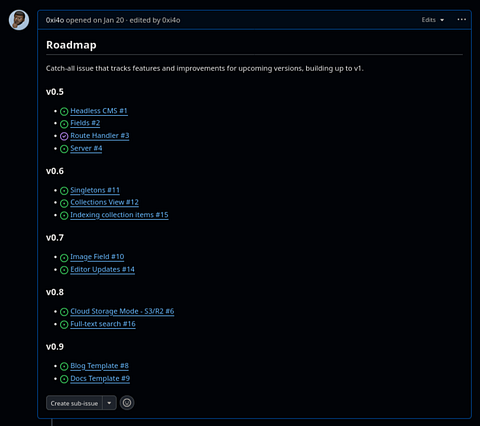Open the Editor Updates #14 issue
This screenshot has height=426, width=480.
click(x=102, y=269)
